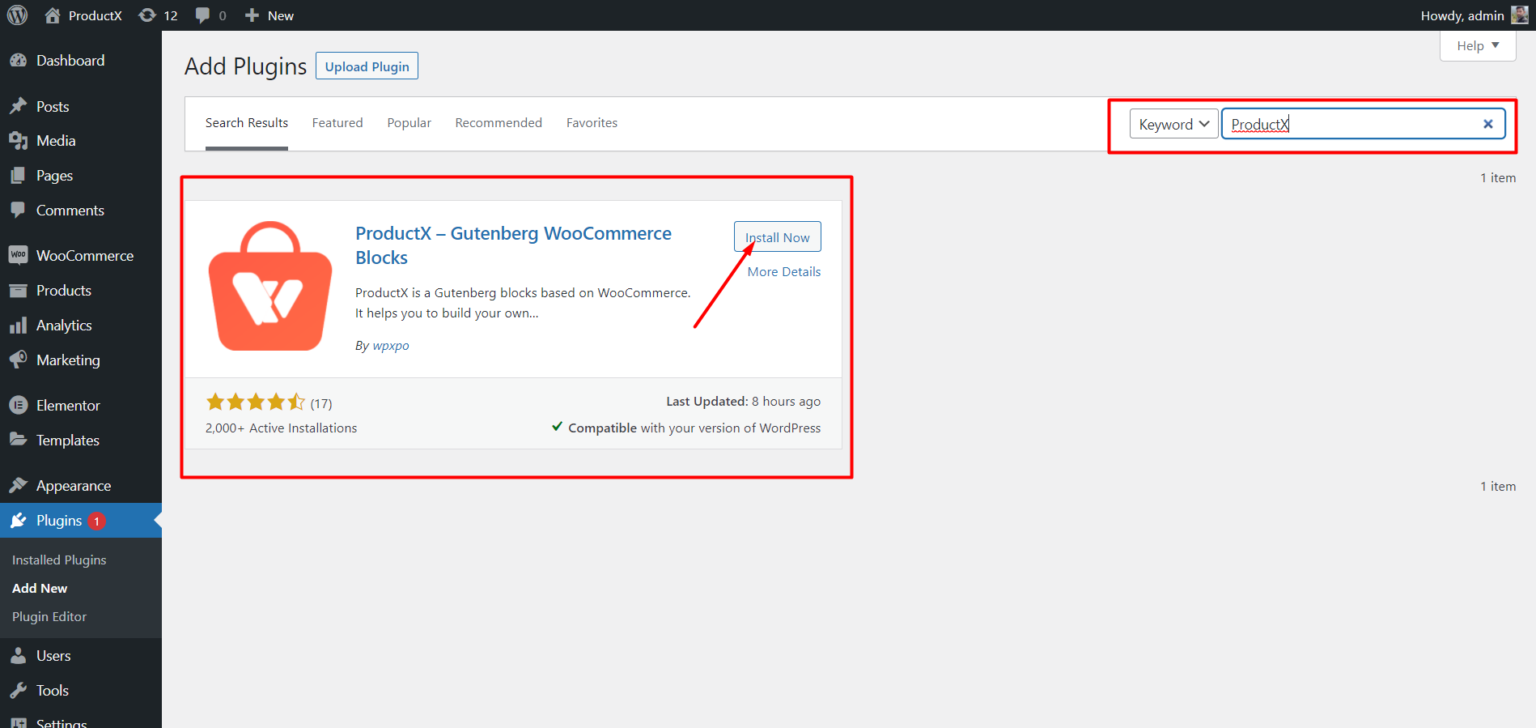Open the WooCommerce section icon
Image resolution: width=1536 pixels, height=728 pixels.
(20, 255)
